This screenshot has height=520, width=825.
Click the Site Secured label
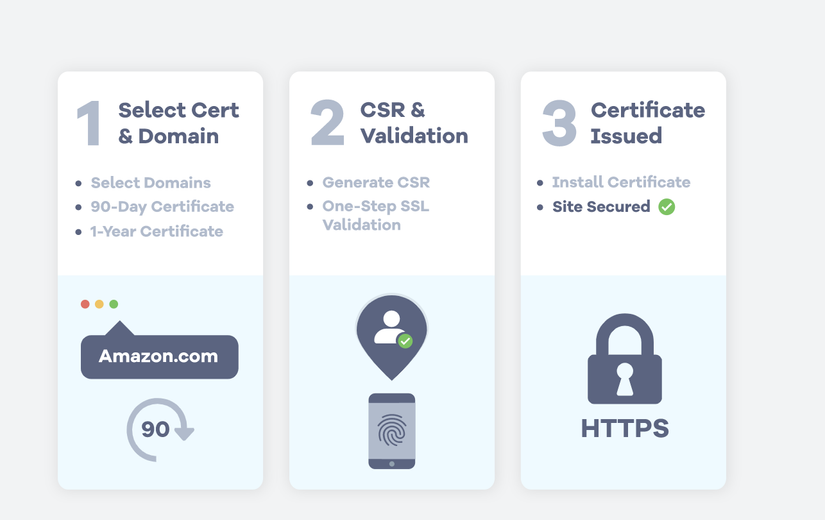[601, 207]
